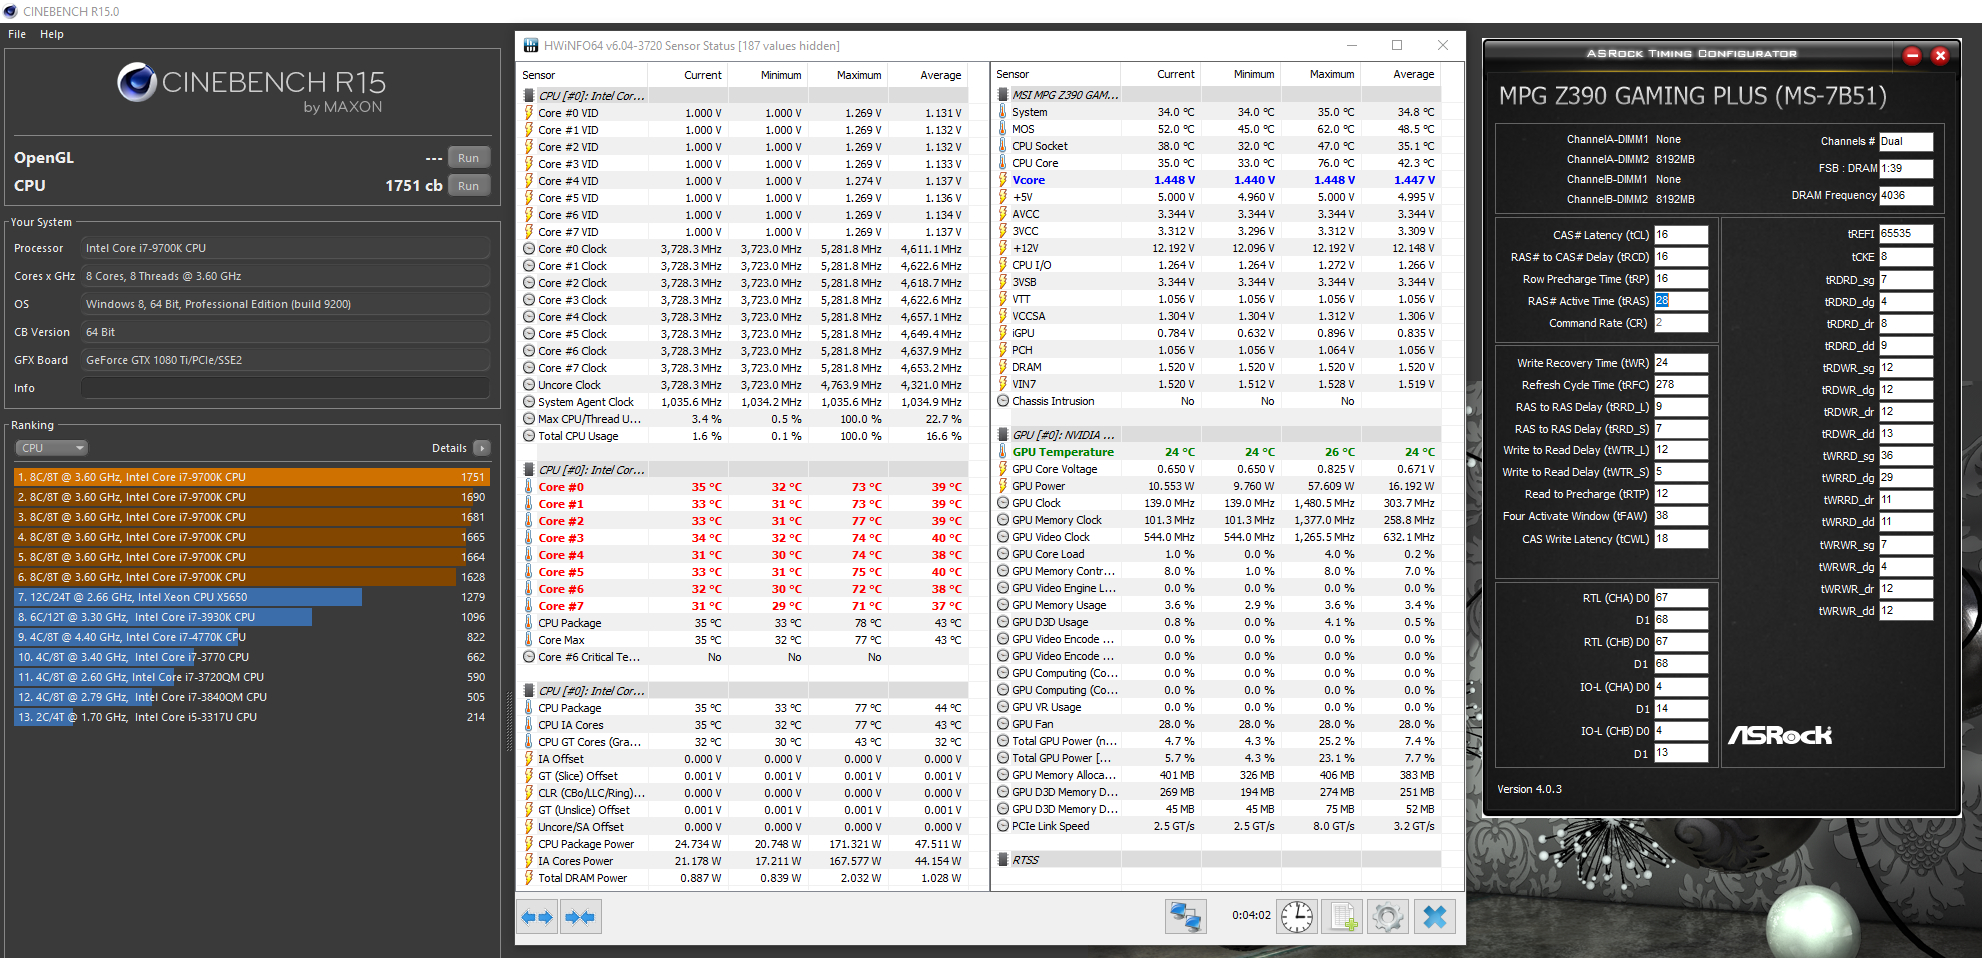Click the Cinebench title bar app icon

[x=11, y=11]
